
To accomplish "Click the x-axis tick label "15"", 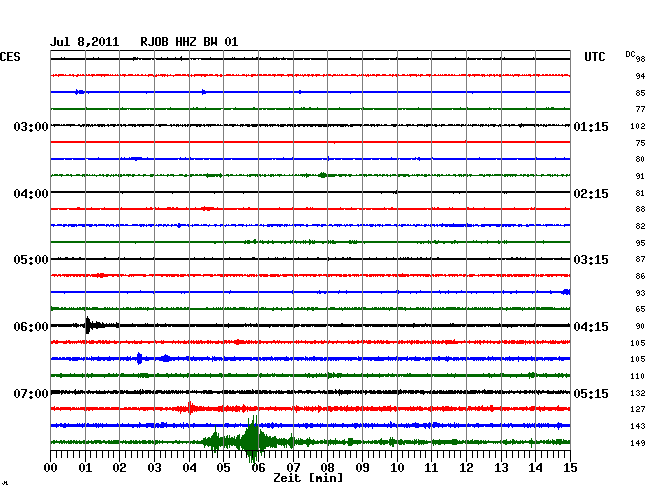I will click(x=570, y=467).
